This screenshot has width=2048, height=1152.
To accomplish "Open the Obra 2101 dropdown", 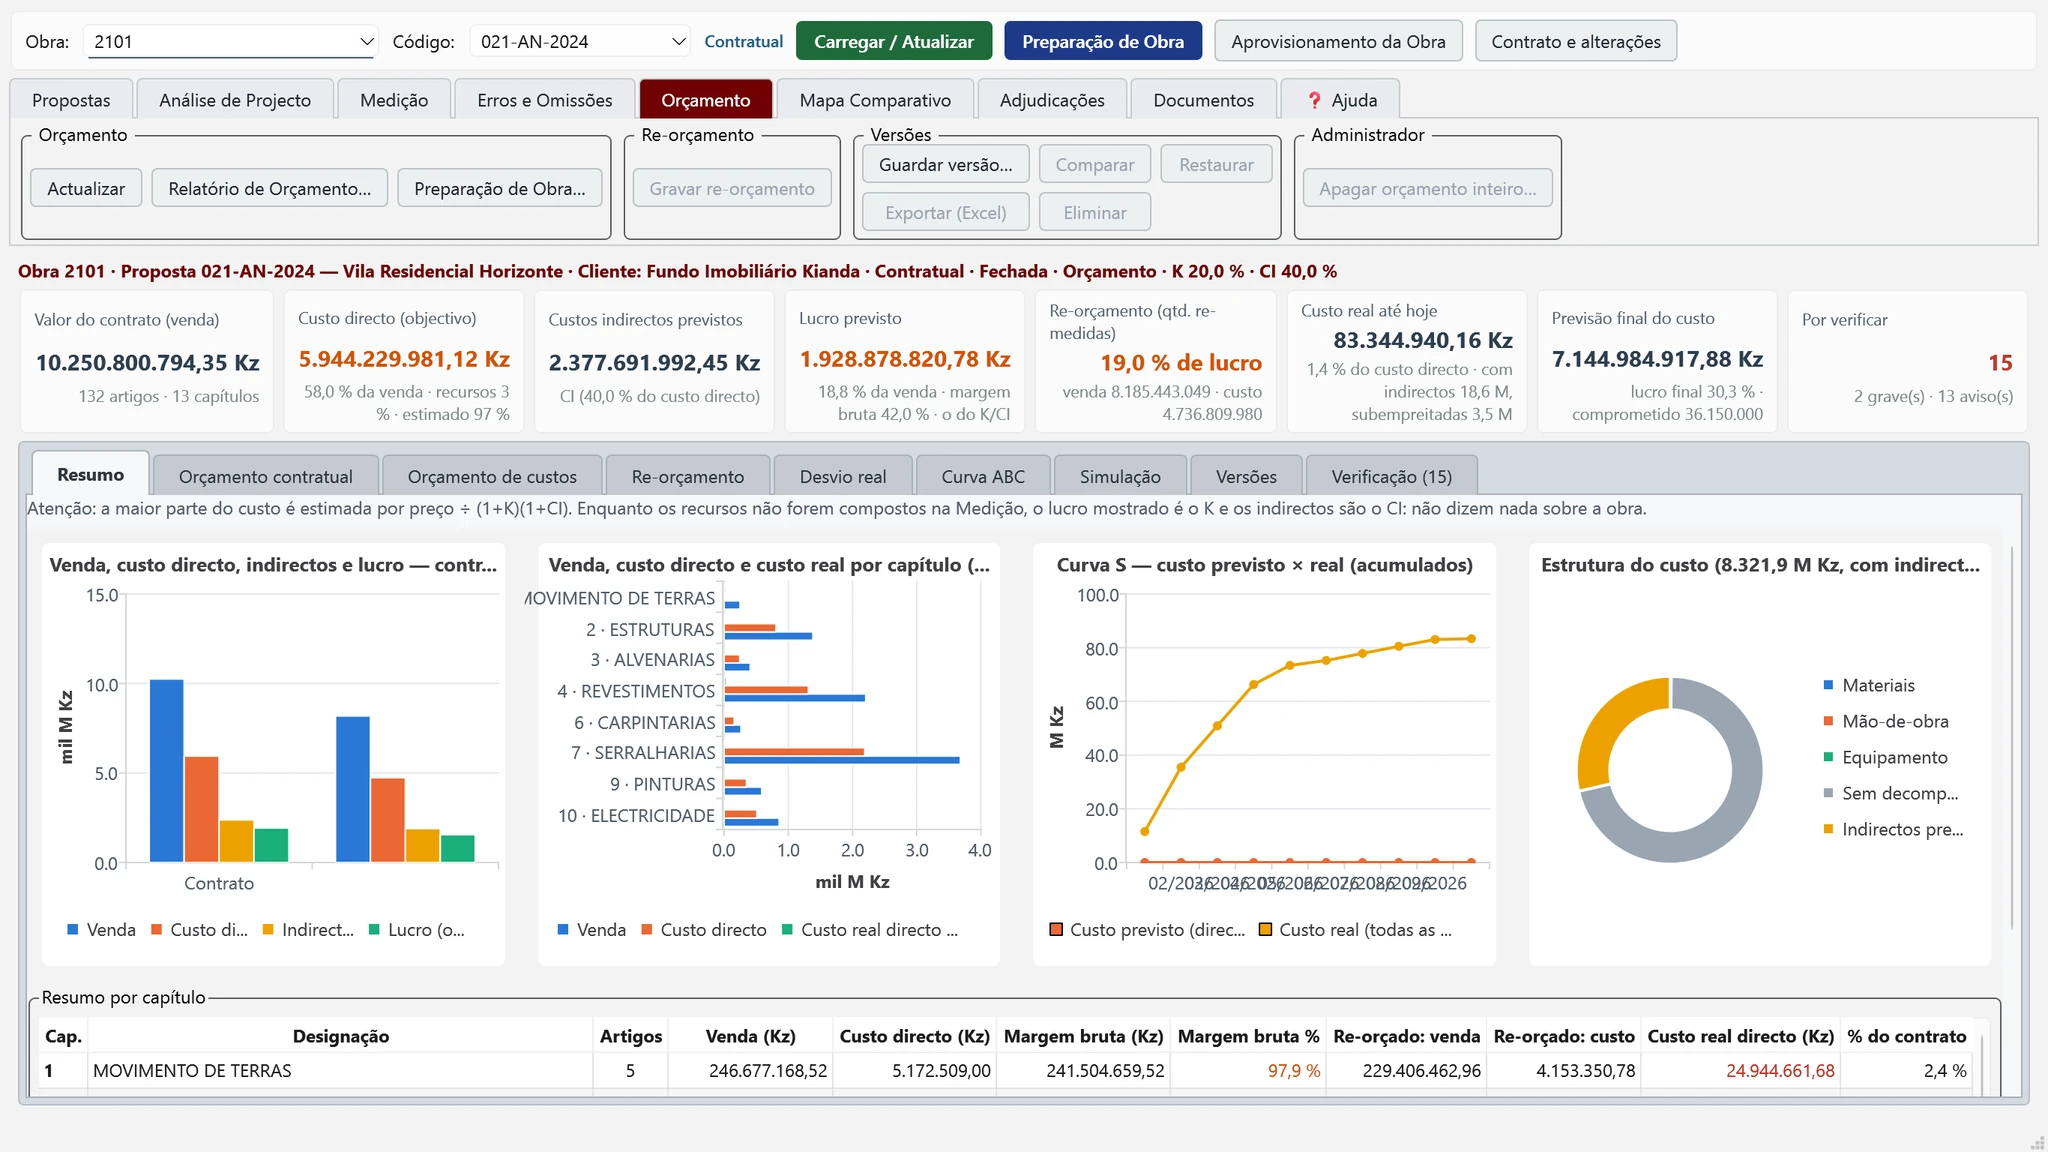I will [x=232, y=41].
